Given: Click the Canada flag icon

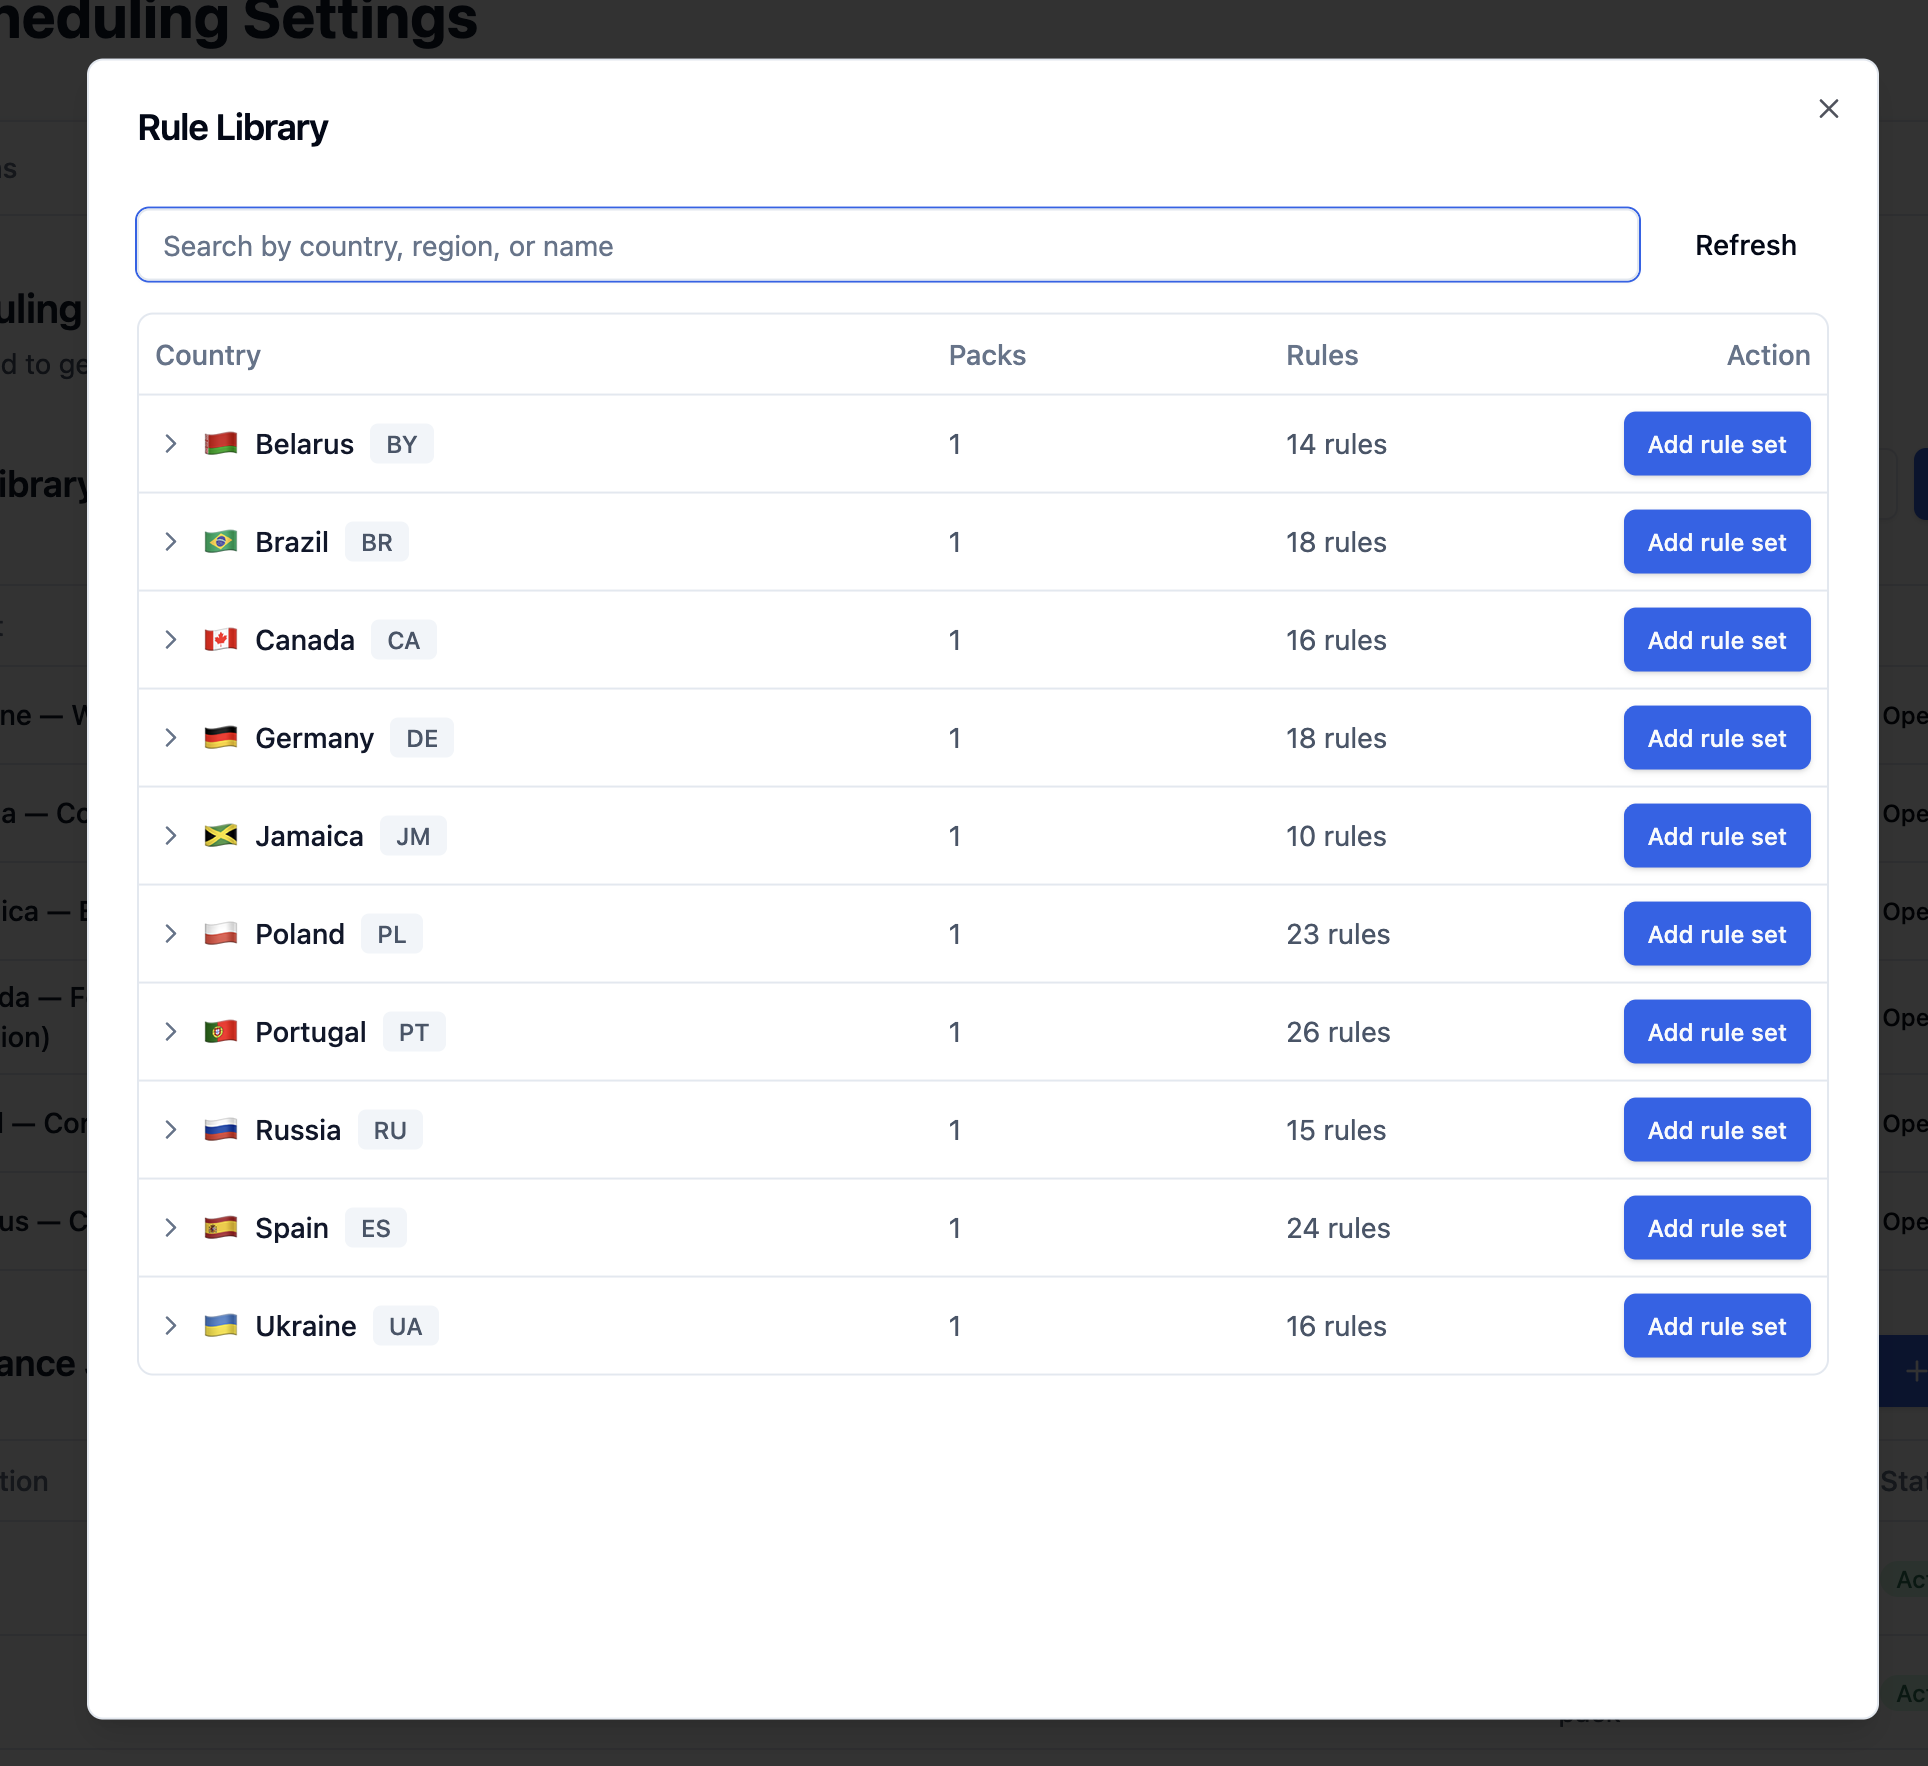Looking at the screenshot, I should [221, 640].
